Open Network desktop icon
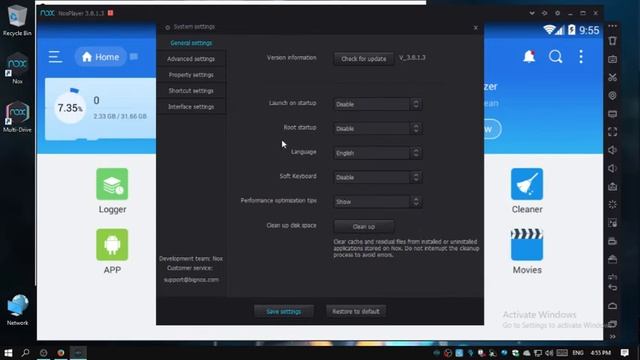This screenshot has width=640, height=360. (18, 310)
